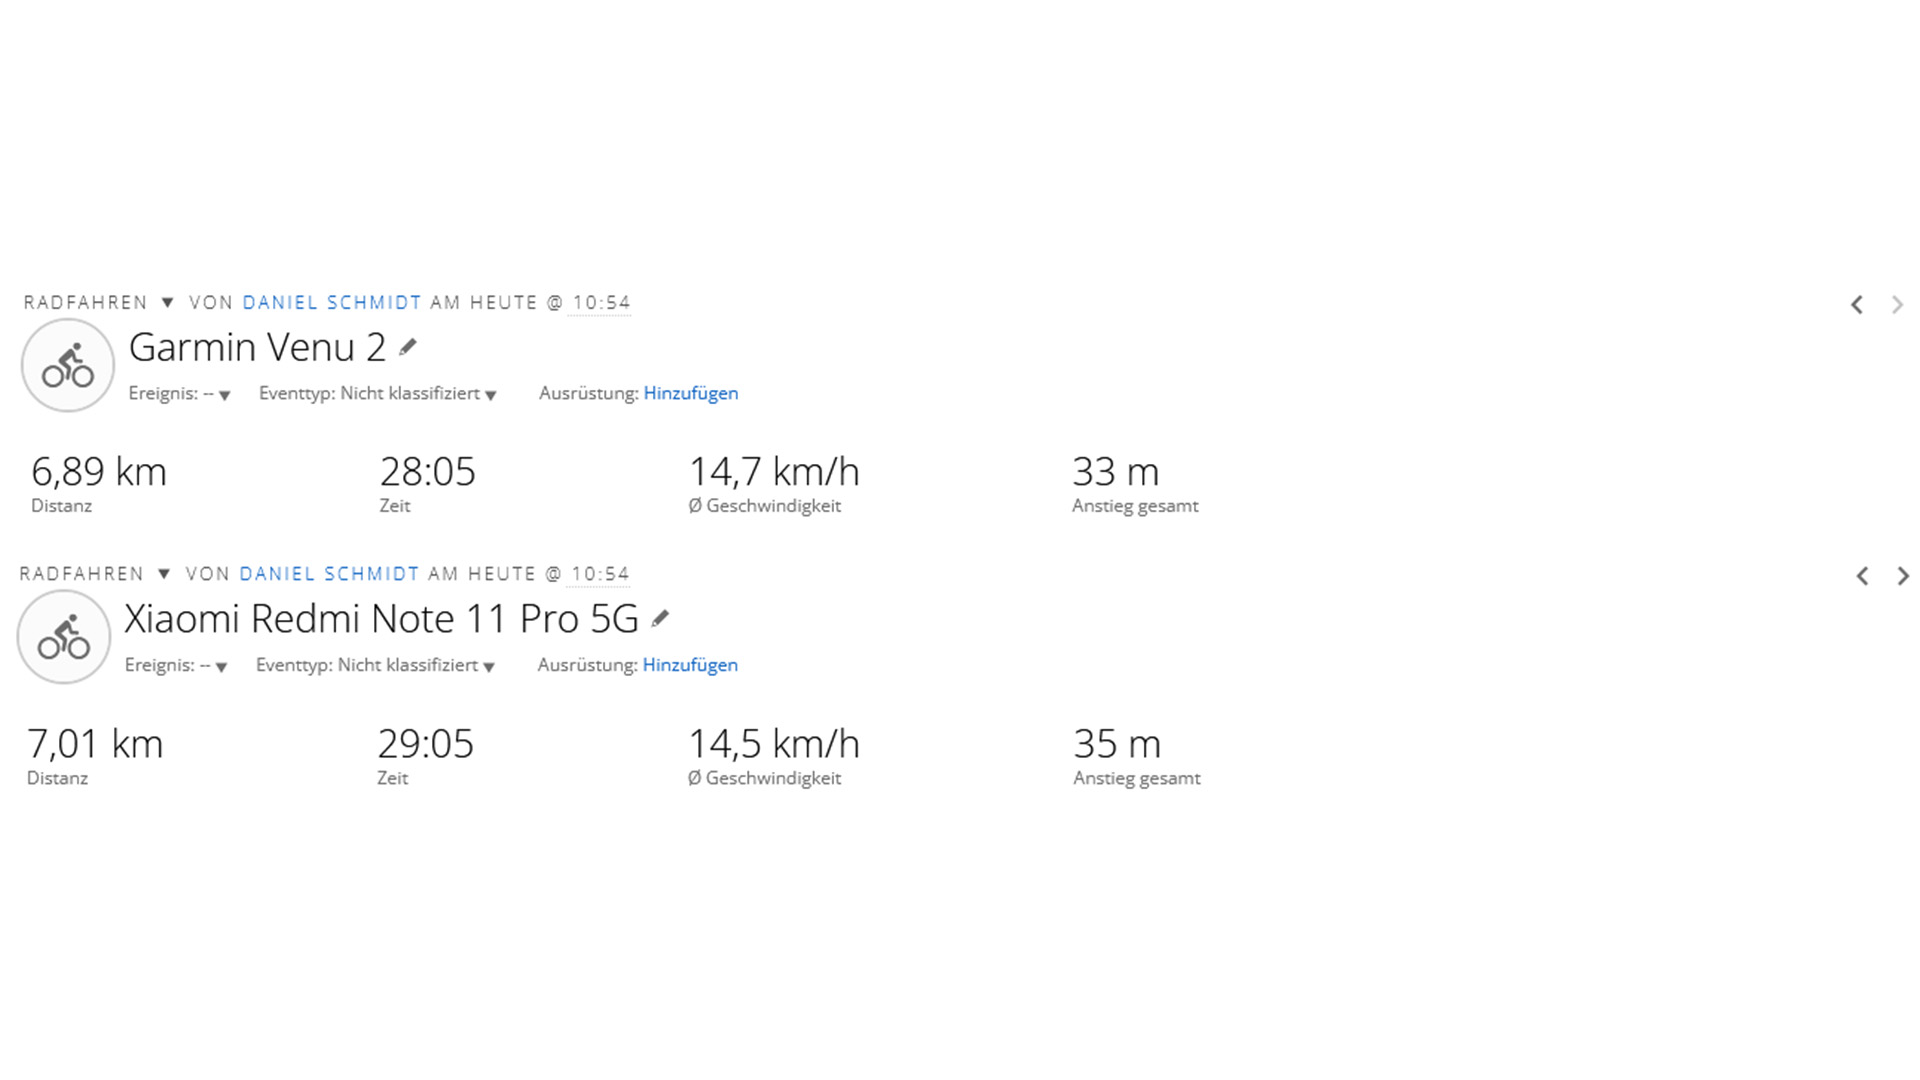Go to previous activity from Garmin Venu 2

1857,305
